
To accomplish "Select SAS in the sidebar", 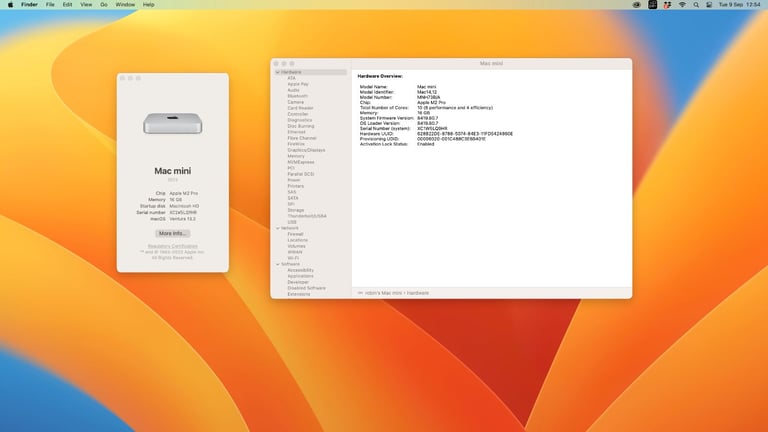I will point(291,192).
